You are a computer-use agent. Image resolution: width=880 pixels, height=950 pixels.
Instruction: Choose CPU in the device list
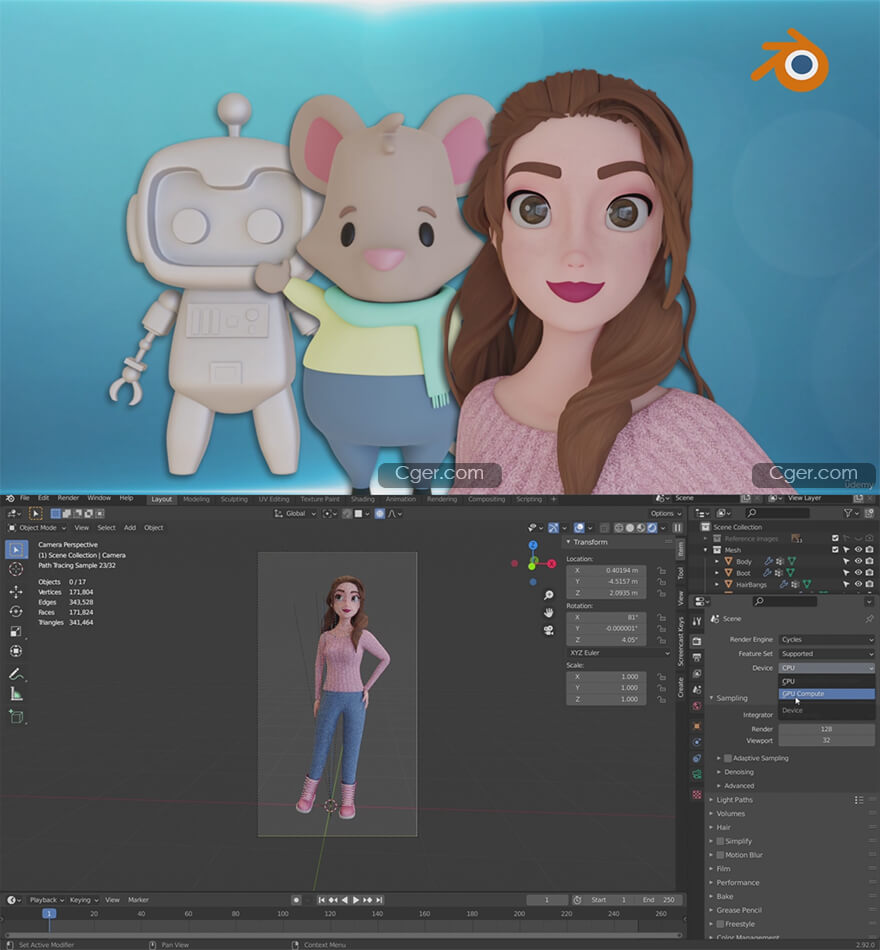pyautogui.click(x=827, y=681)
